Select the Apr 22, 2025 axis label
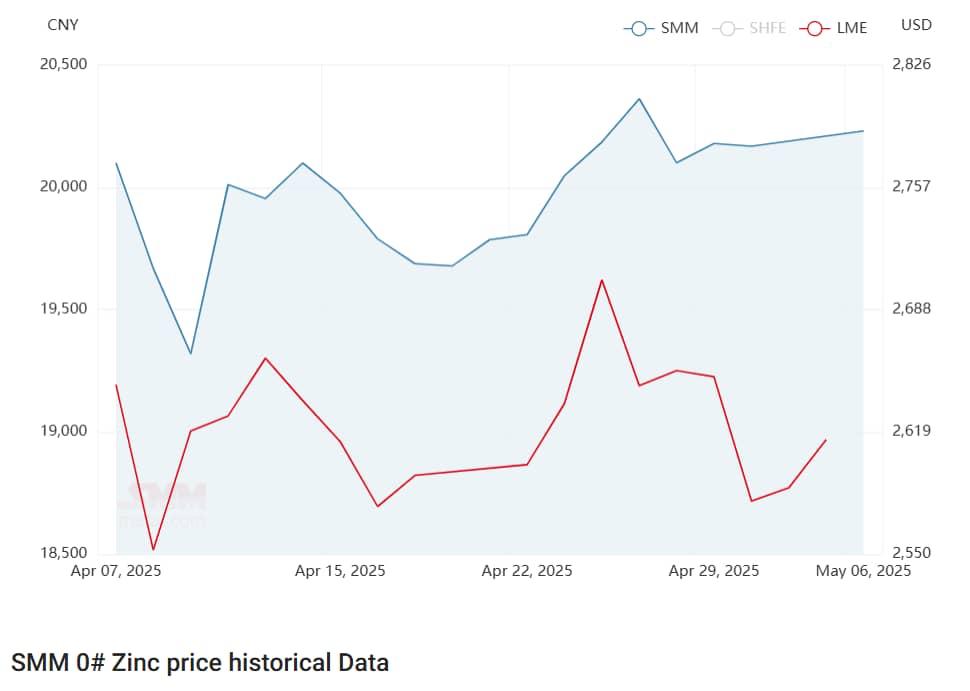Viewport: 970px width, 691px height. pyautogui.click(x=527, y=571)
